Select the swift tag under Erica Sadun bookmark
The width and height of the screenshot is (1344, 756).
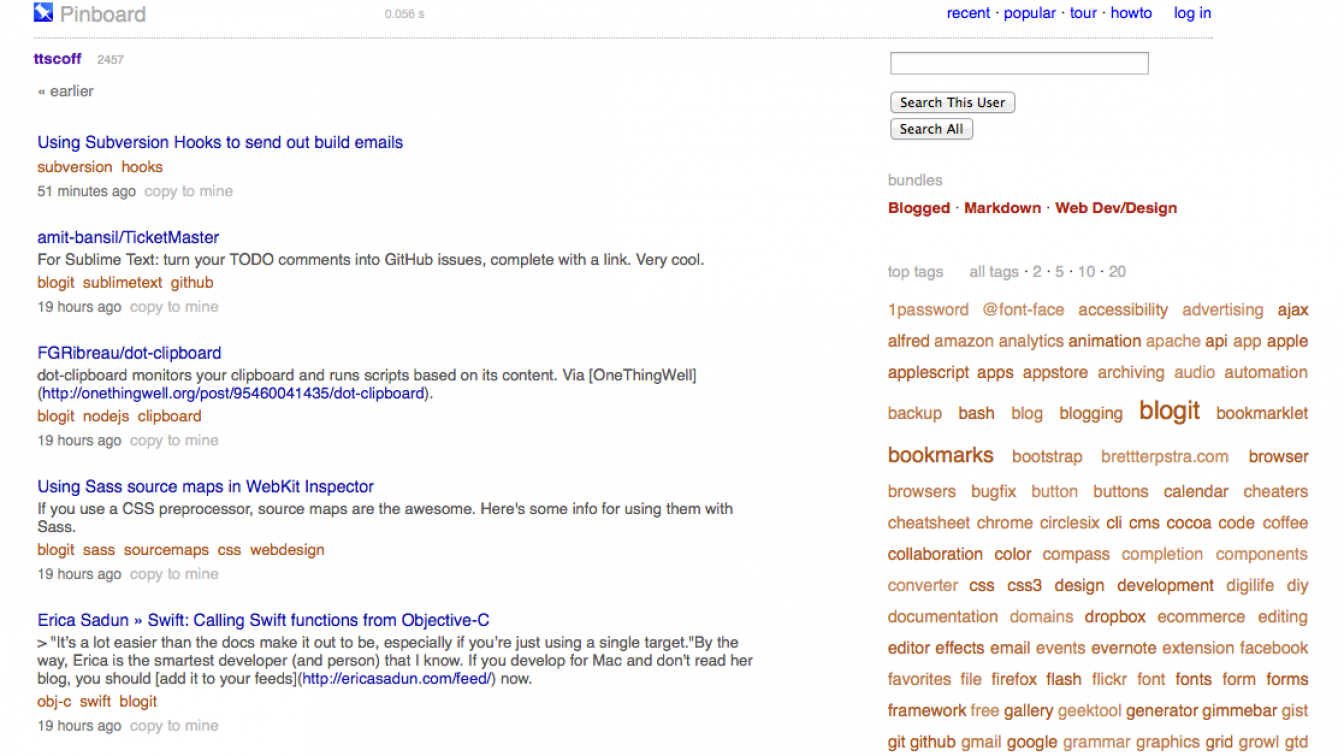[96, 701]
